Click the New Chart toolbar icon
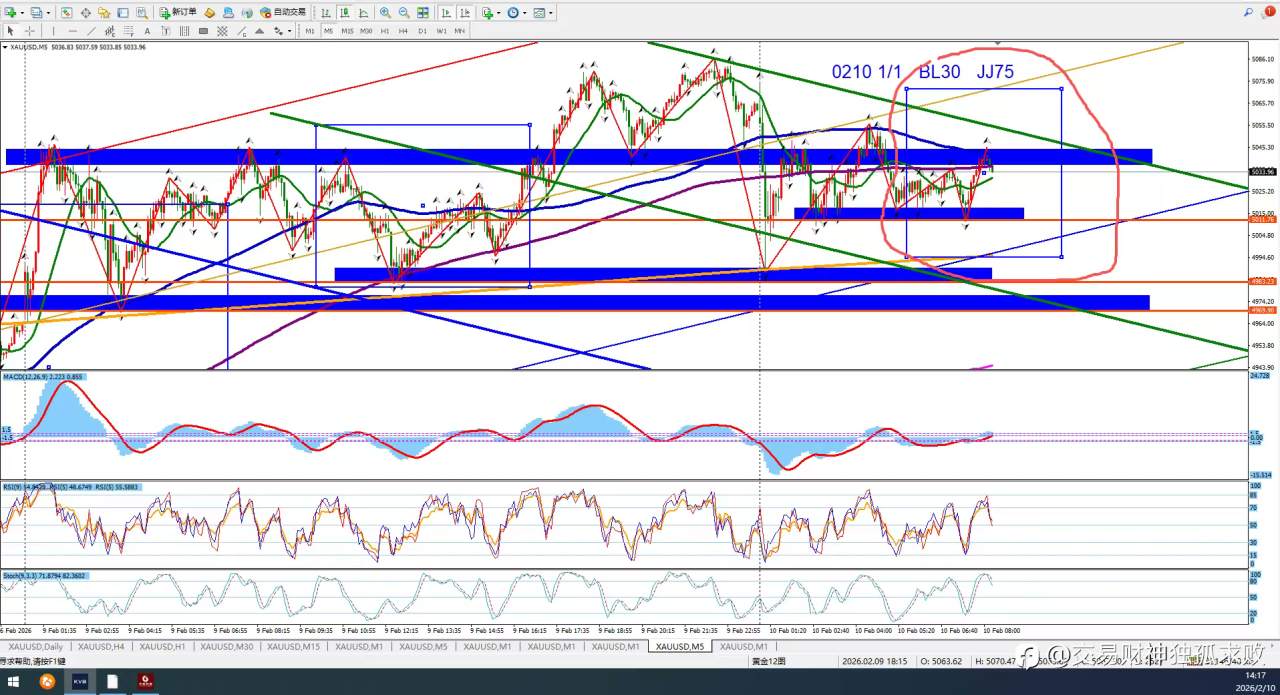Viewport: 1280px width, 695px height. 10,13
